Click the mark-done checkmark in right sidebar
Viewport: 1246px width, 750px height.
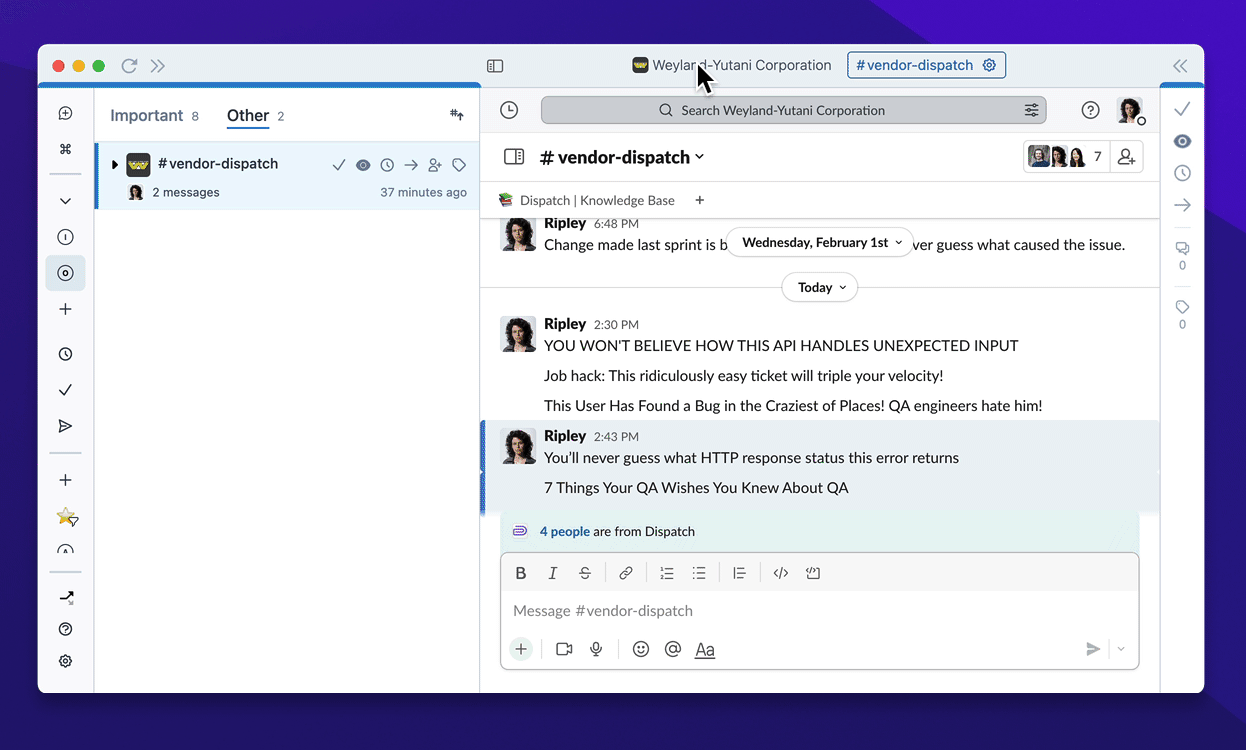(1182, 108)
